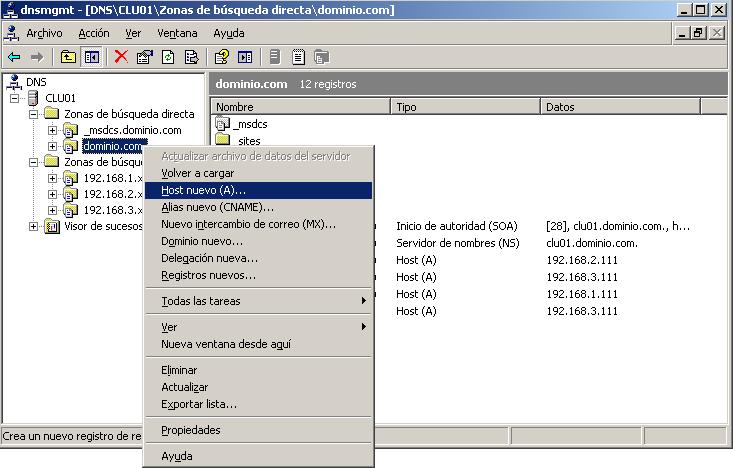Collapse Zonas de búsqueda directa

coord(34,114)
